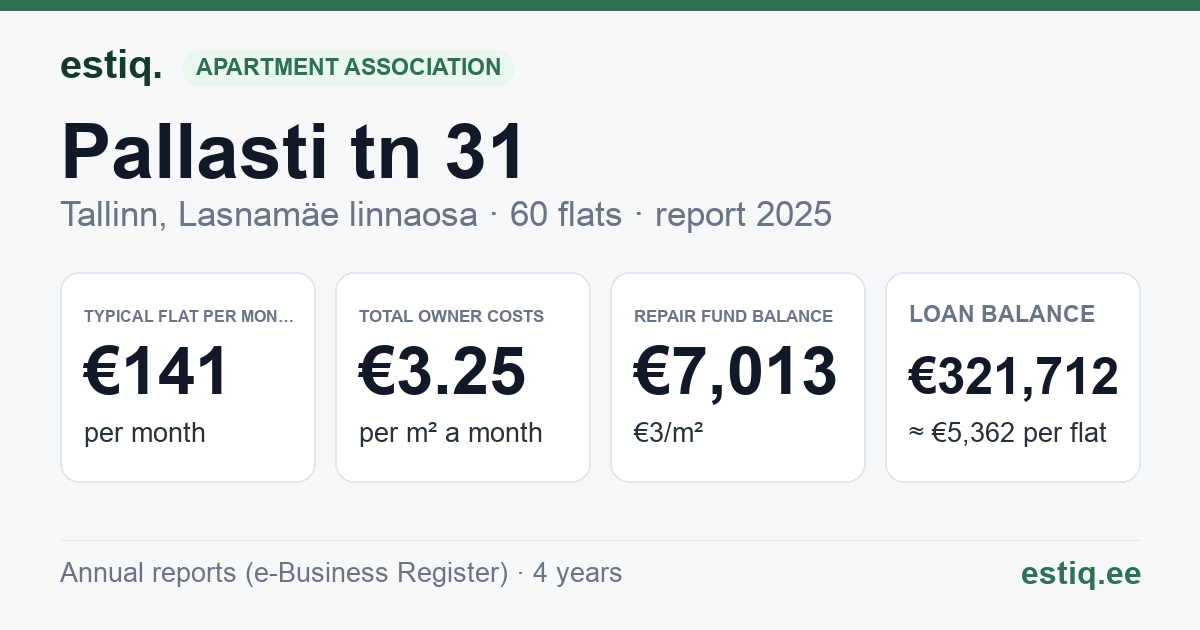Click the REPAIR FUND BALANCE label
The width and height of the screenshot is (1200, 630).
pos(733,316)
